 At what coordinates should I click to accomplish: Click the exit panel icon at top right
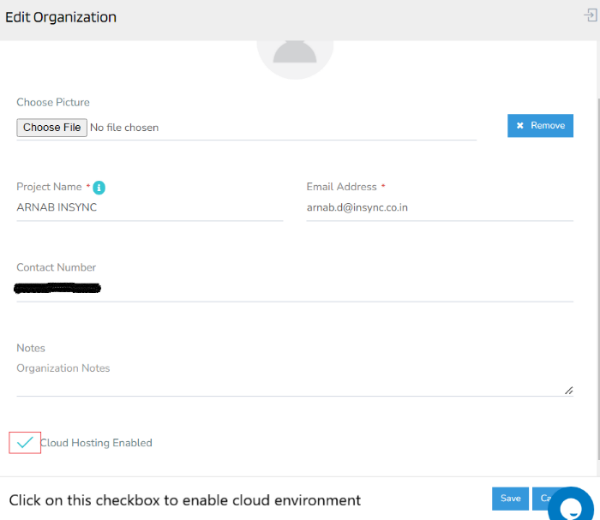point(590,15)
